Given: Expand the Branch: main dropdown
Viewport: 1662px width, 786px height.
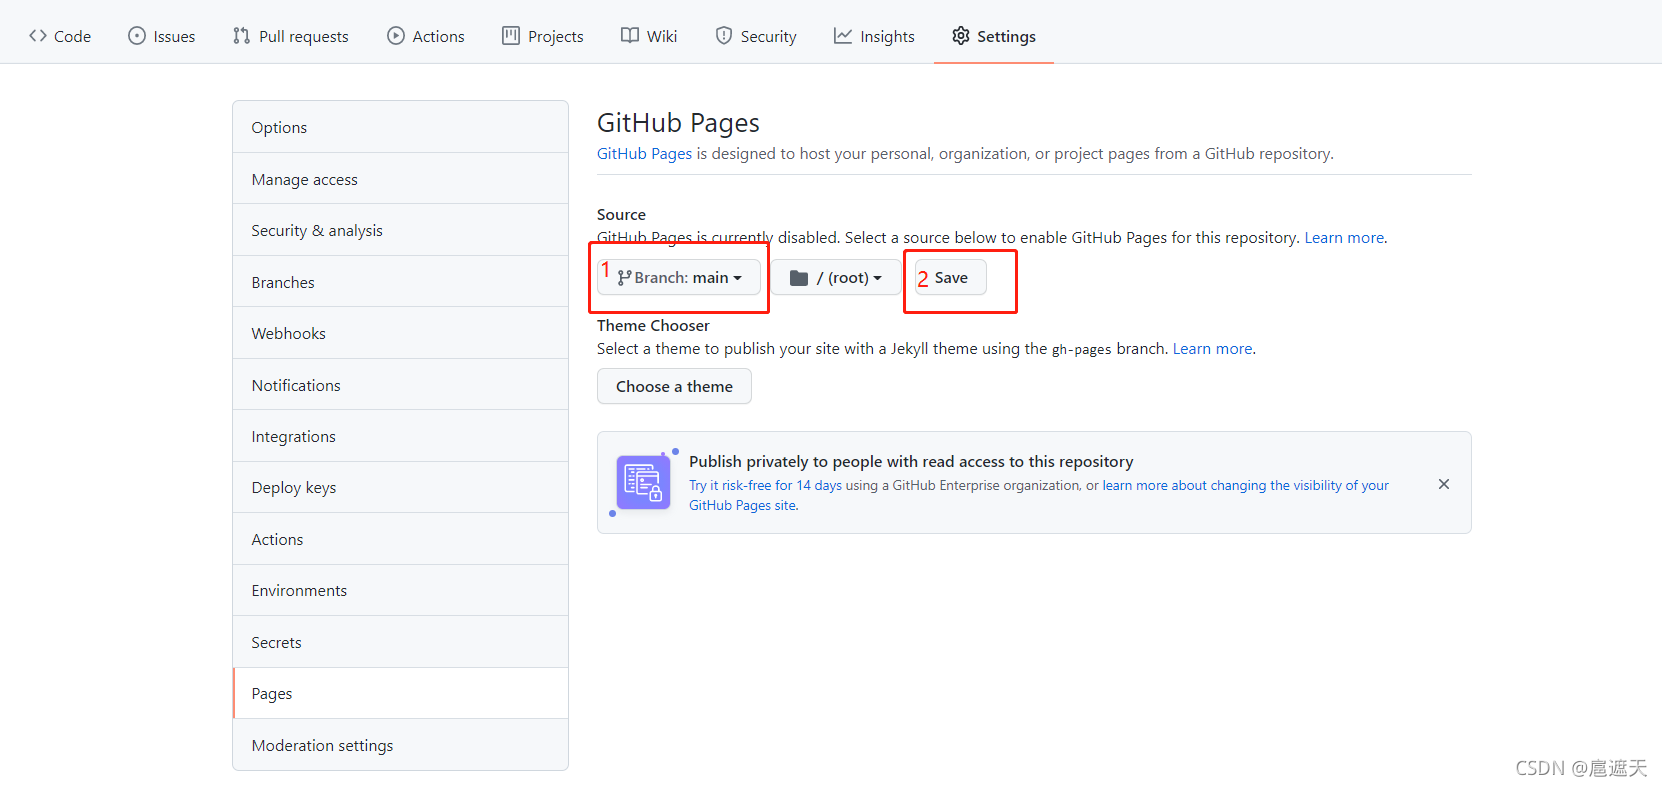Looking at the screenshot, I should [679, 277].
